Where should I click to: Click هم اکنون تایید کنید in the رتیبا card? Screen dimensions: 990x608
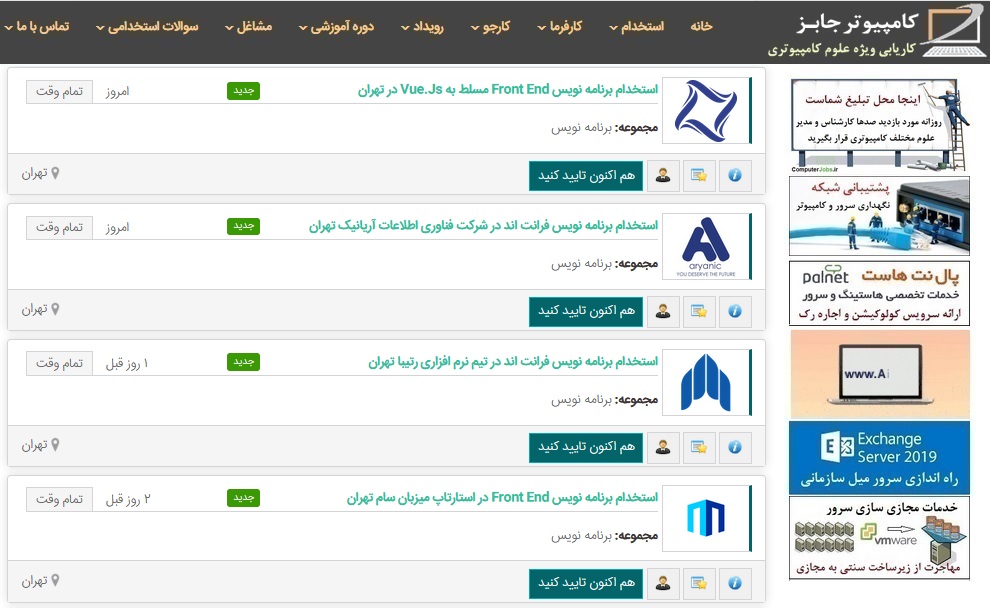pyautogui.click(x=586, y=447)
